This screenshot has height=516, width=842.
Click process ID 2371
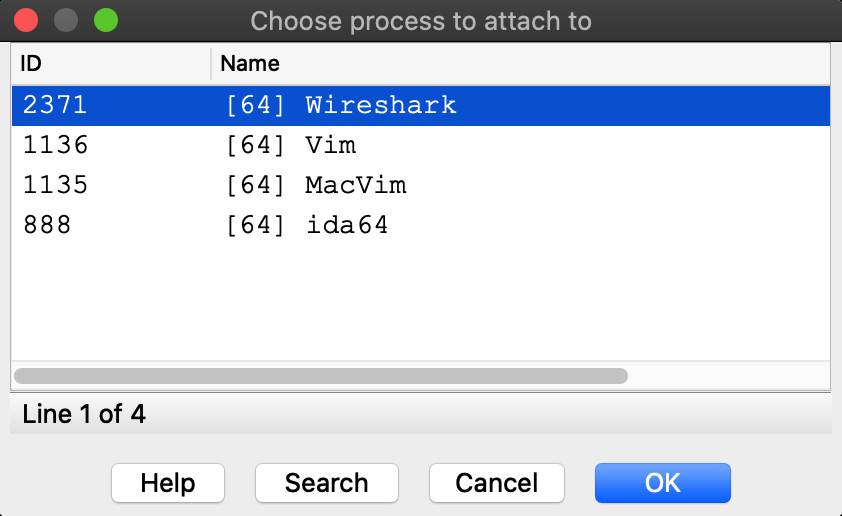pyautogui.click(x=55, y=105)
